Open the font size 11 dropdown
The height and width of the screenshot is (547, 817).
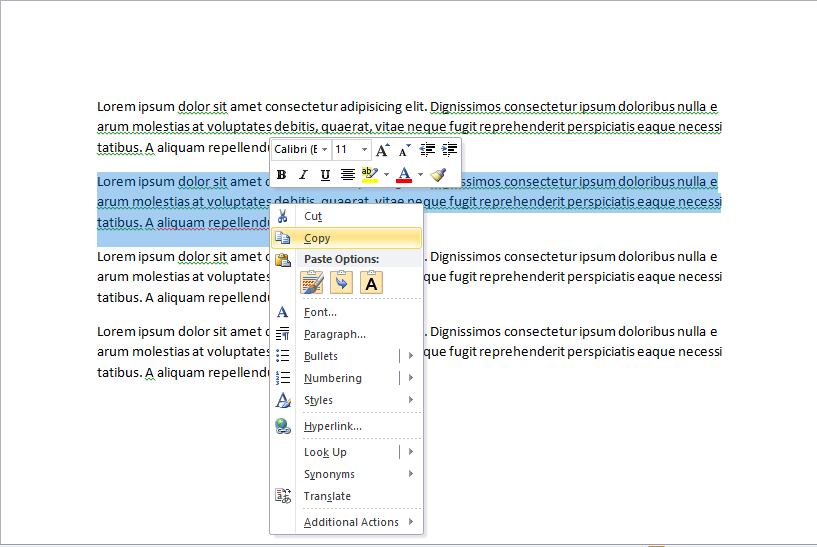point(365,150)
